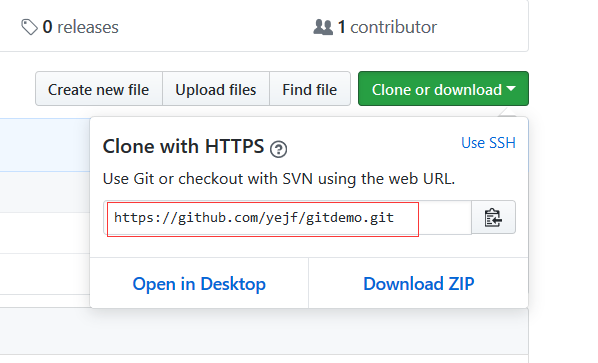The width and height of the screenshot is (598, 363).
Task: Click the white caret on Clone or download
Action: (x=511, y=89)
